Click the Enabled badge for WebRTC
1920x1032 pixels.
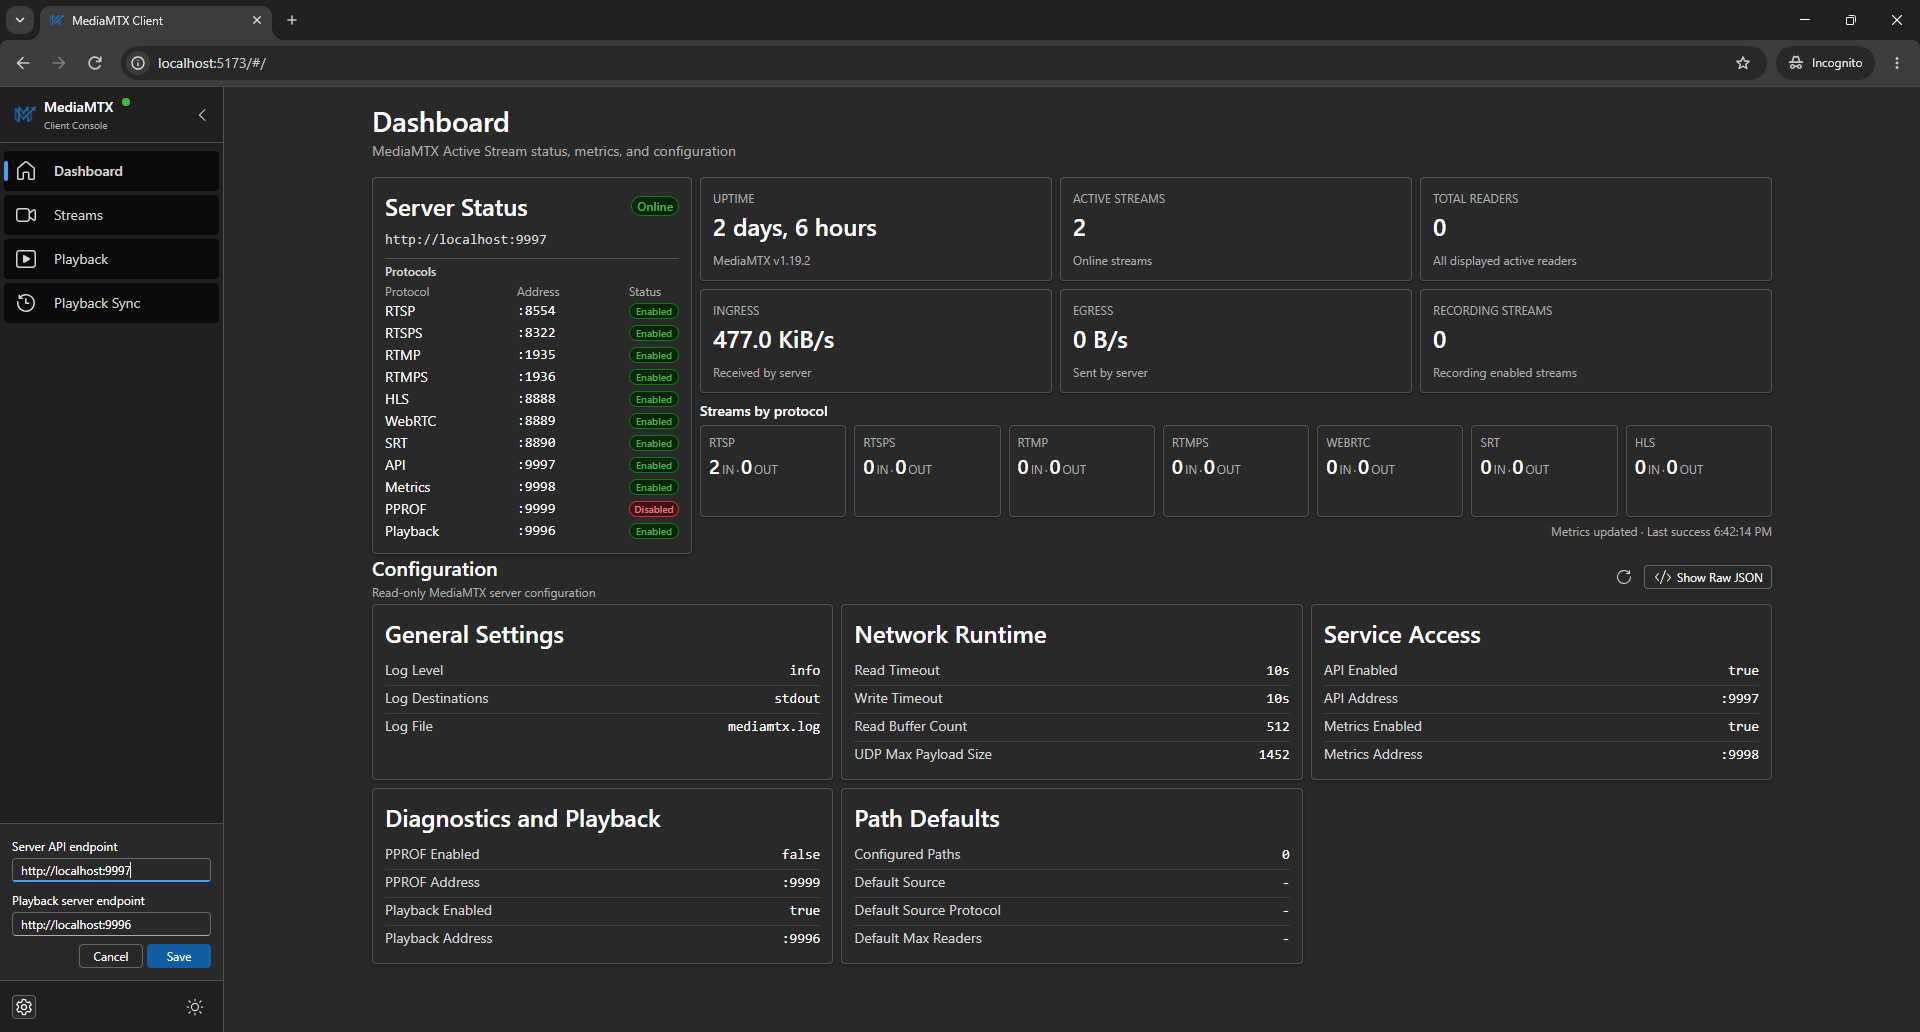coord(654,422)
